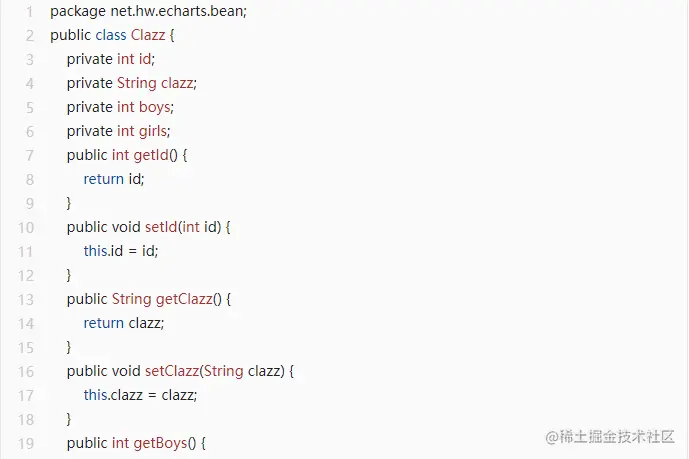Image resolution: width=689 pixels, height=459 pixels.
Task: Click the 'return id;' statement
Action: coord(114,179)
